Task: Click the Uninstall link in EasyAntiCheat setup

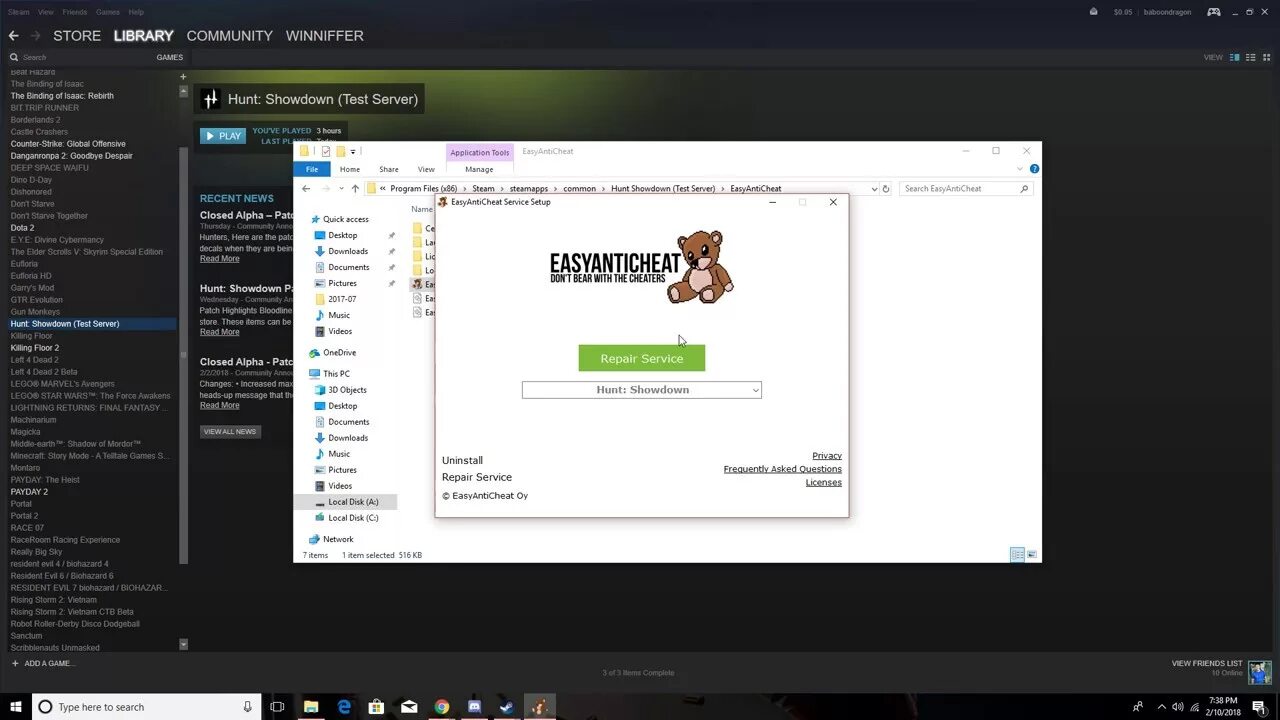Action: 462,461
